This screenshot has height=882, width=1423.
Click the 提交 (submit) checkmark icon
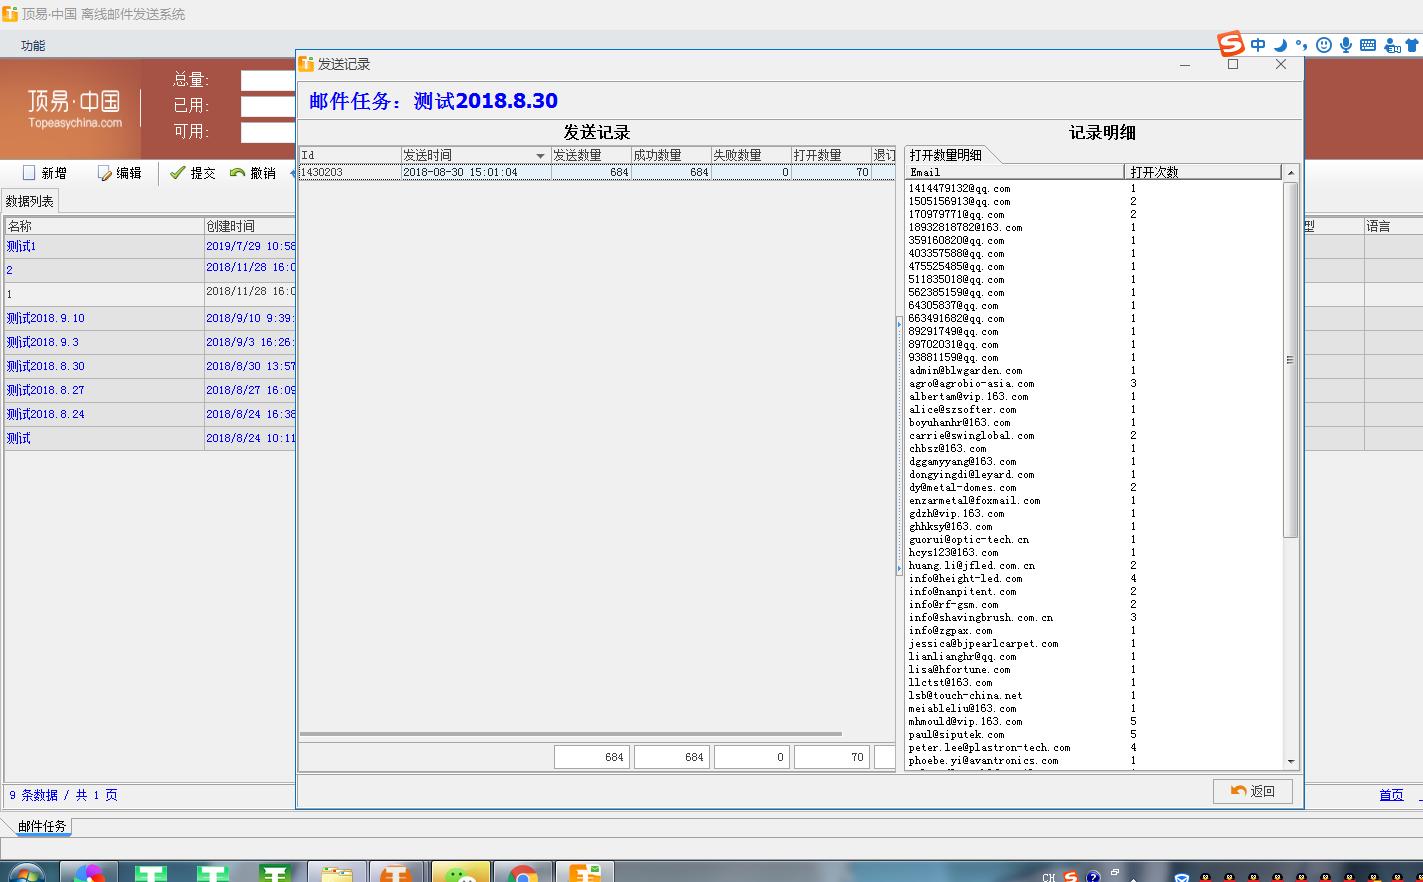pos(176,171)
